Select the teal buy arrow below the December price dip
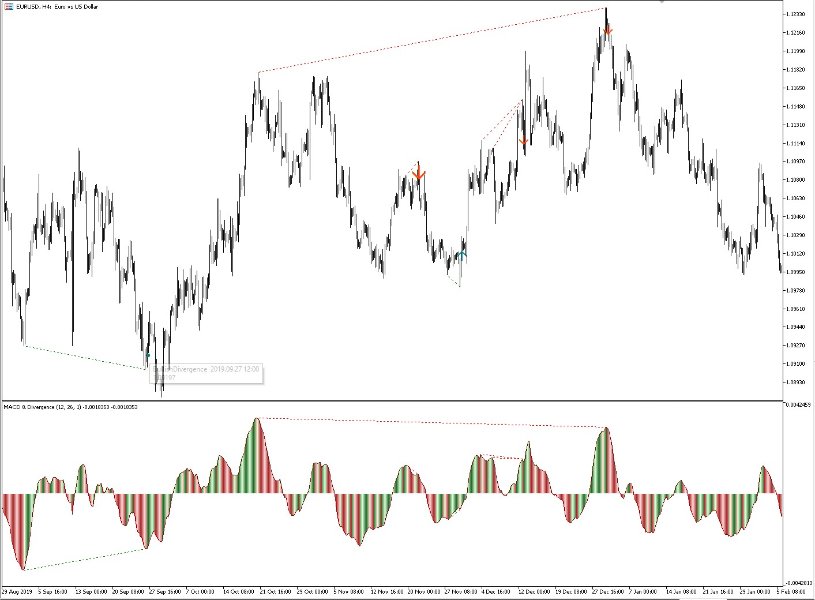Screen dimensions: 815x600 [x=462, y=253]
